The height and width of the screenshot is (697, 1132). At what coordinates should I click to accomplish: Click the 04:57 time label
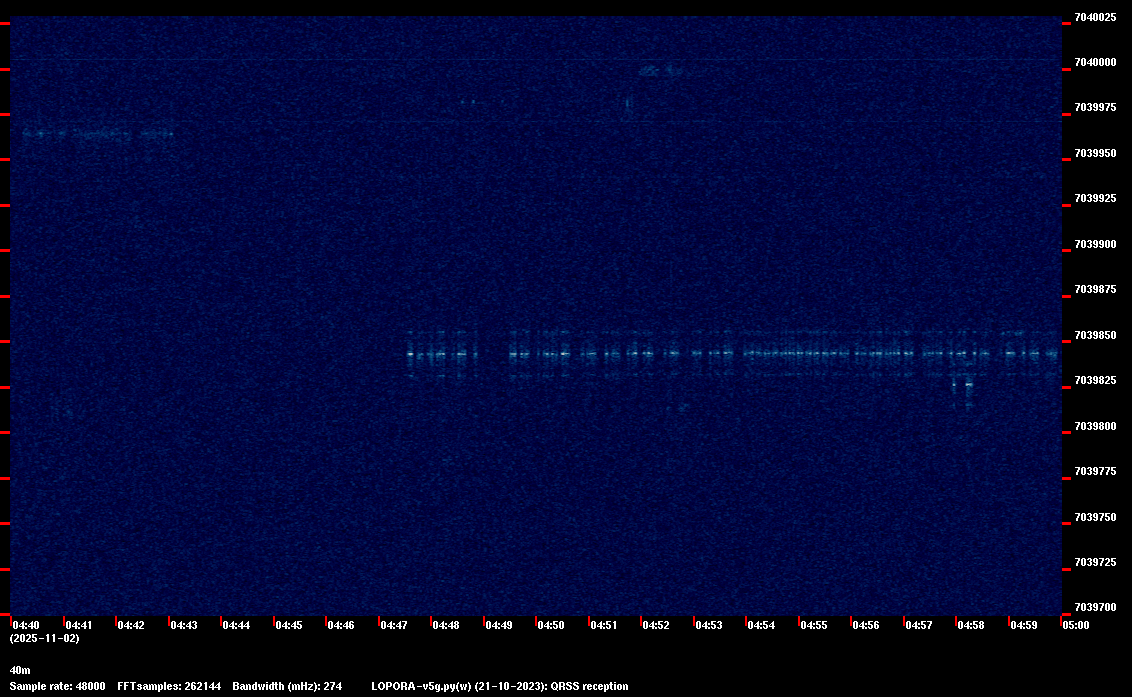(918, 625)
